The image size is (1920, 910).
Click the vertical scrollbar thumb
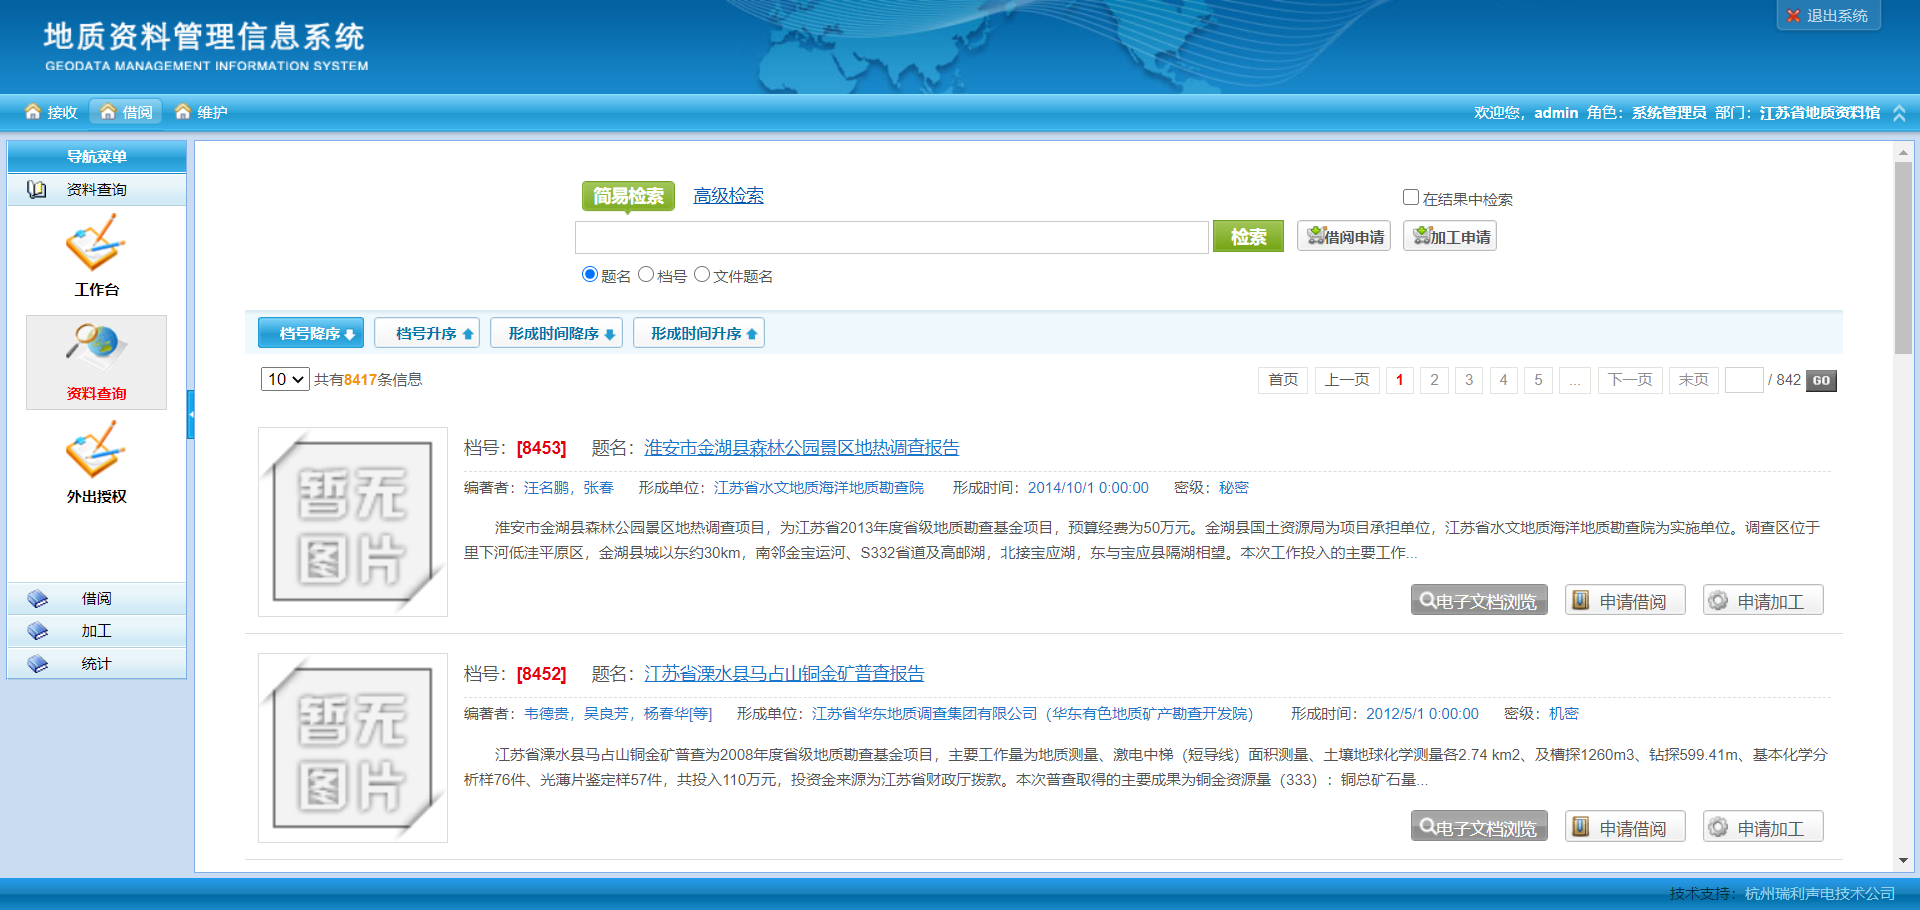(1903, 257)
